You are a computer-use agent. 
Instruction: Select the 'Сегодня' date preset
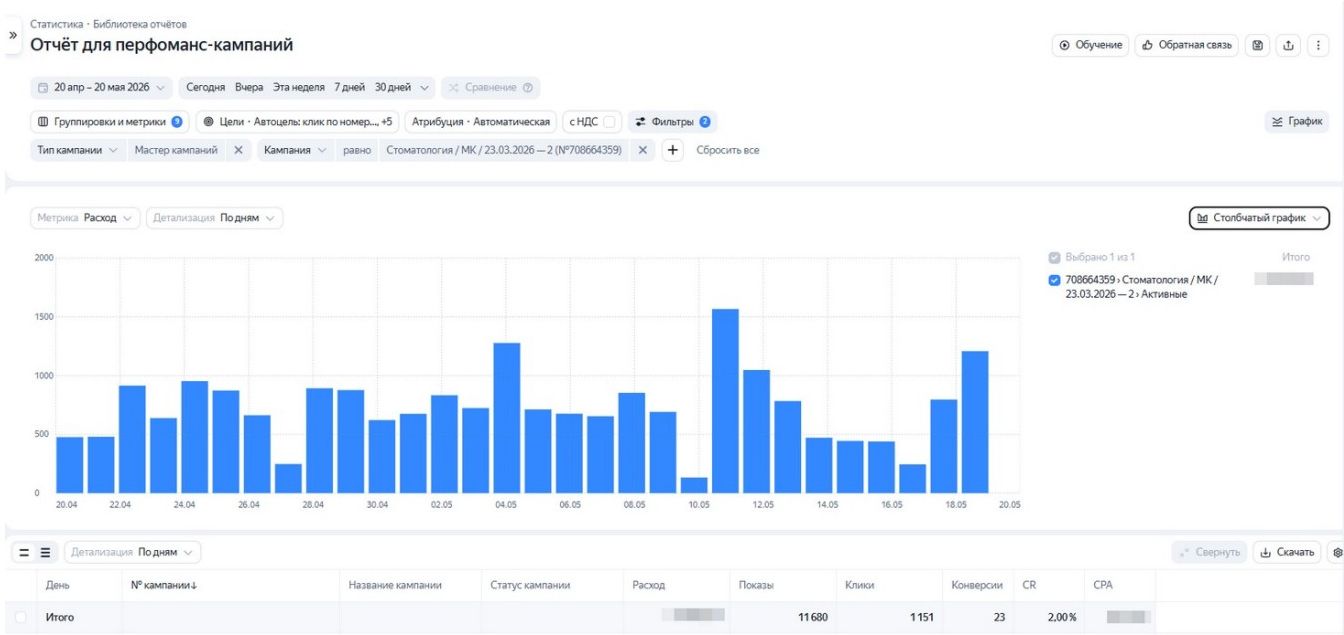(x=206, y=88)
